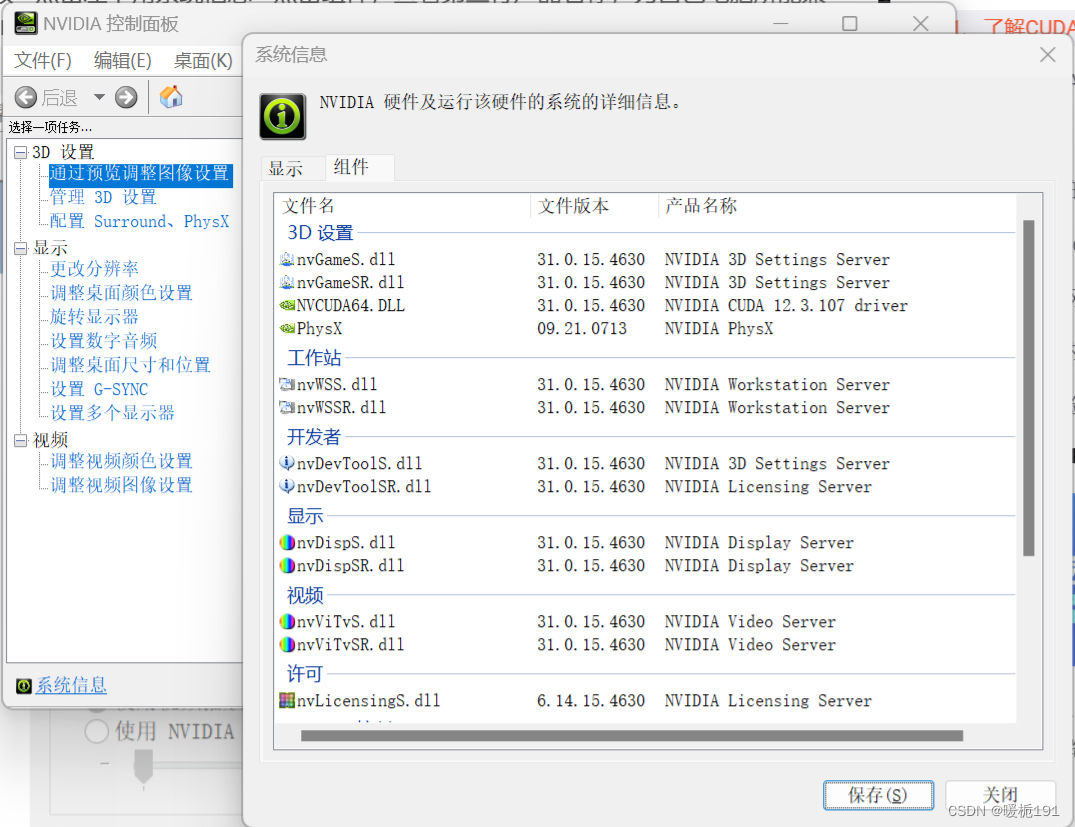Open the 文件(F) menu
This screenshot has height=827, width=1075.
tap(43, 61)
